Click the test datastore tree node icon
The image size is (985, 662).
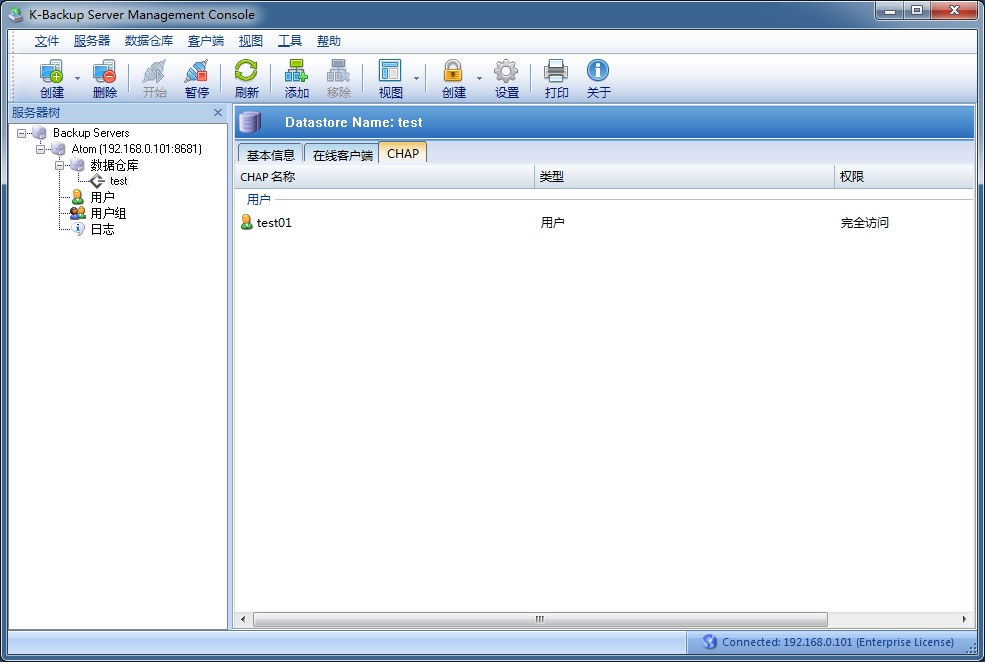click(x=97, y=181)
